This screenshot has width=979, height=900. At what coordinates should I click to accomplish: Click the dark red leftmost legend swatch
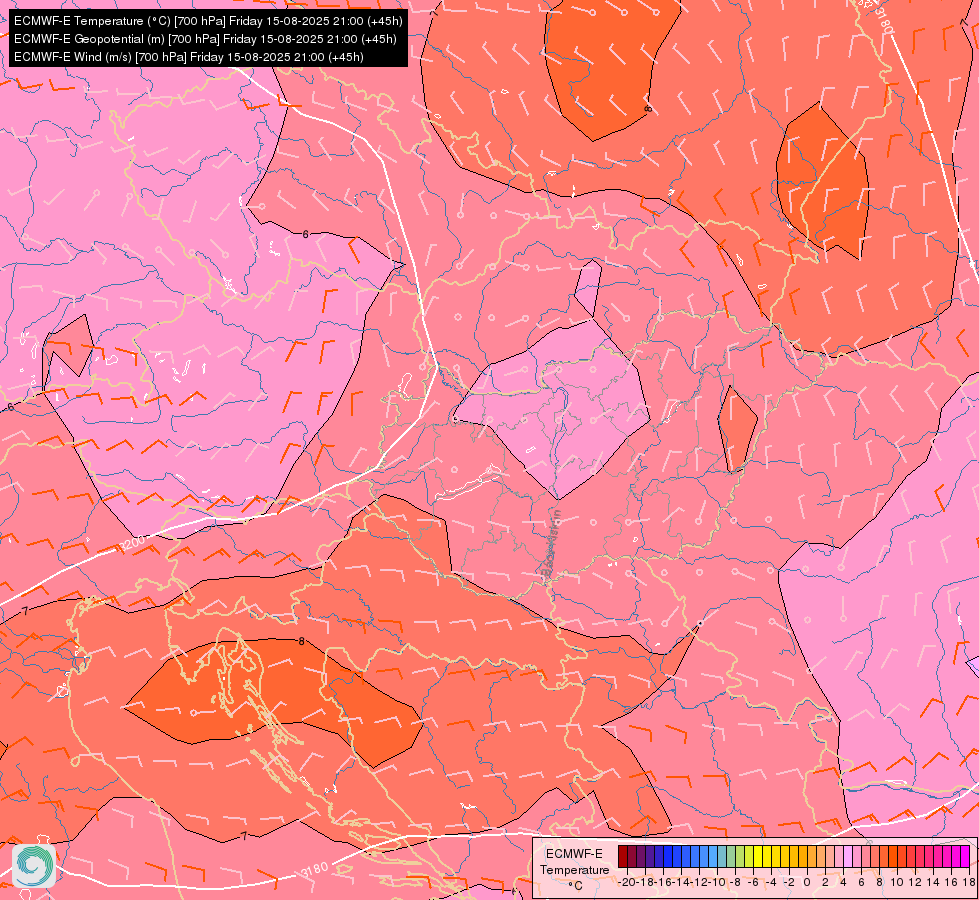point(623,856)
